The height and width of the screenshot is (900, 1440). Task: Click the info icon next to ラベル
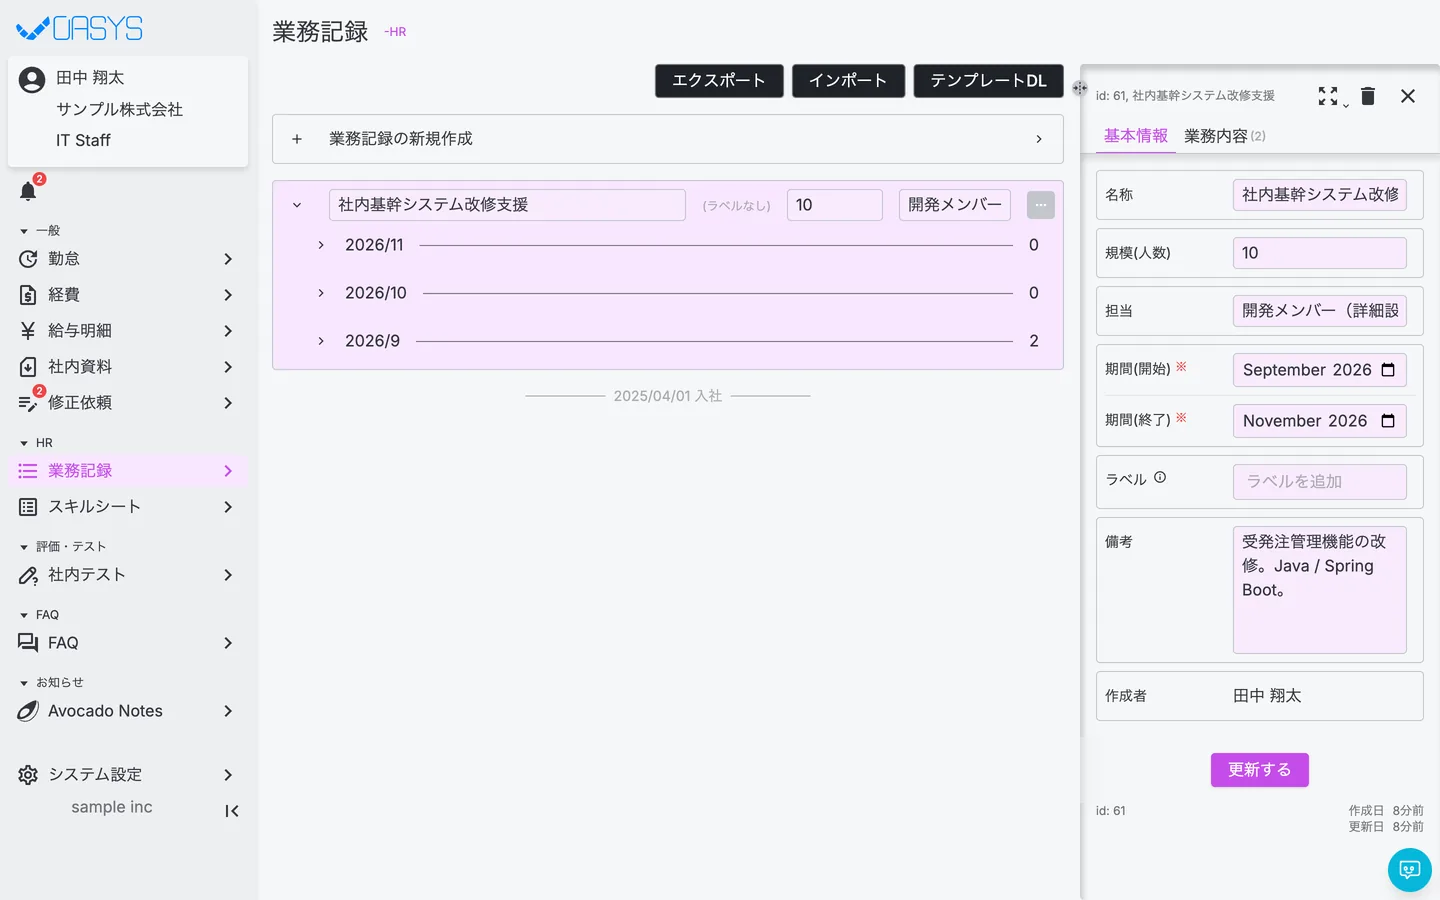1160,478
